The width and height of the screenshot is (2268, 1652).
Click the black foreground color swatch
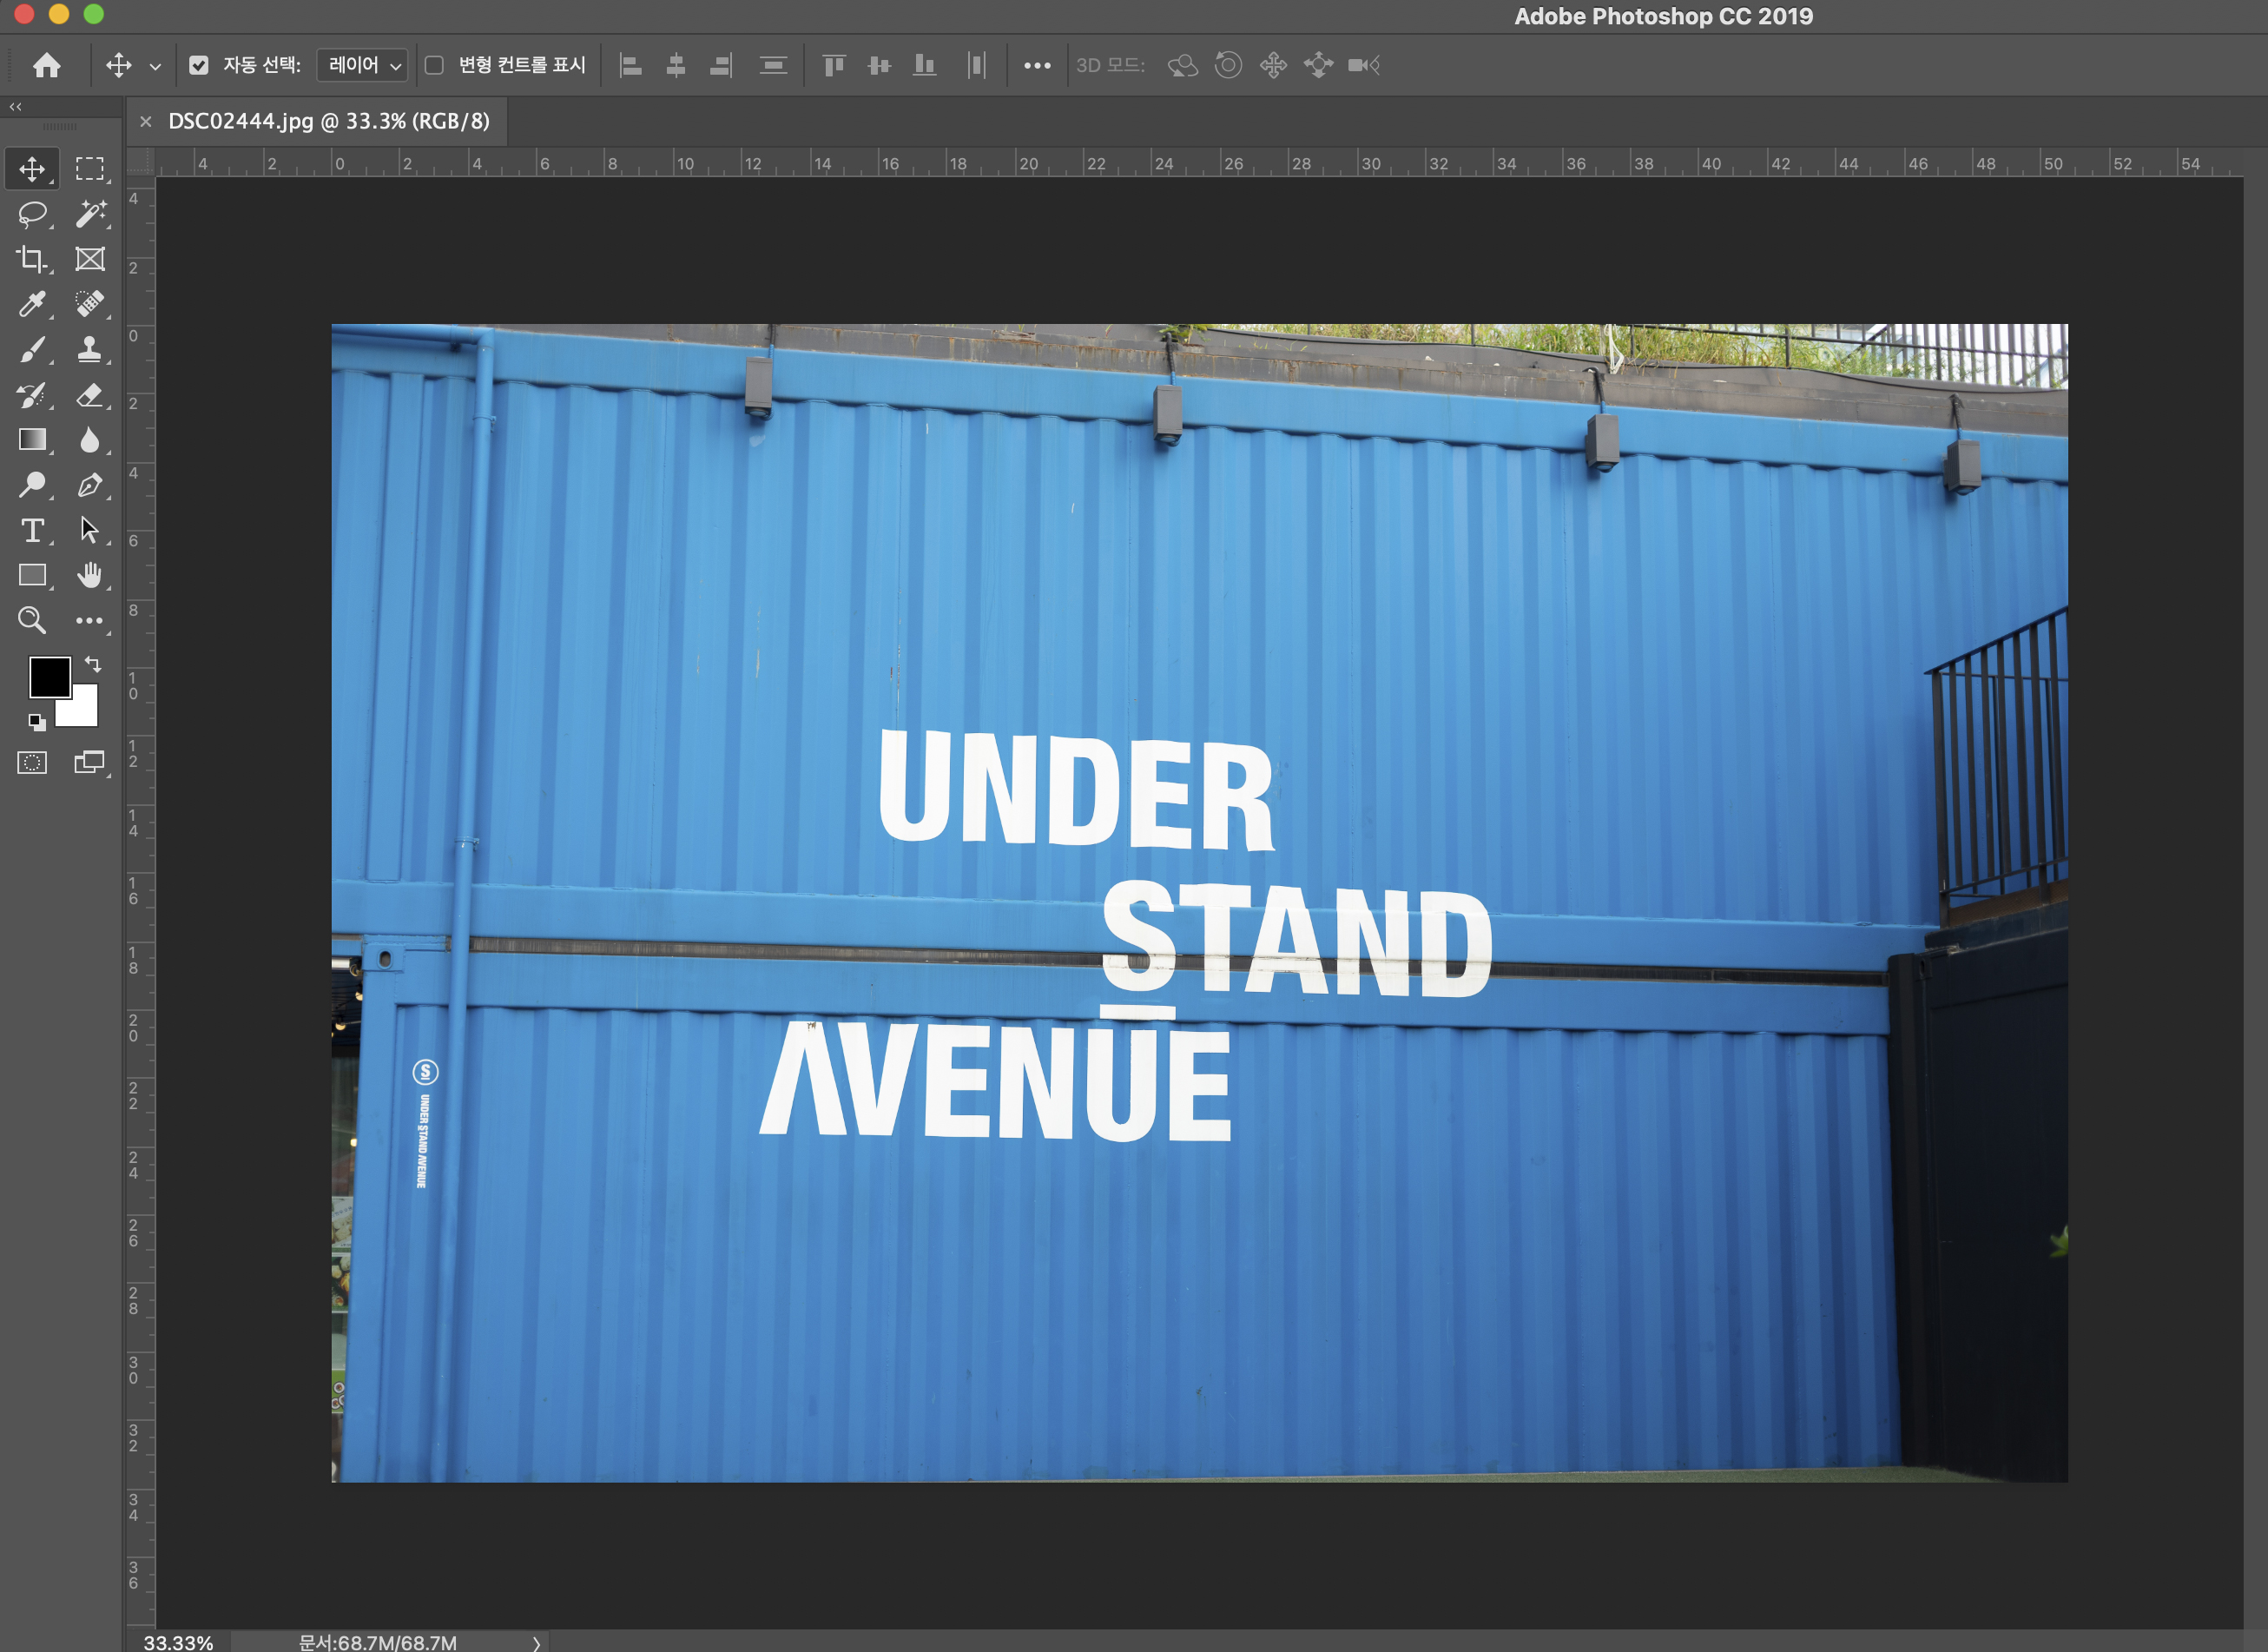coord(48,677)
